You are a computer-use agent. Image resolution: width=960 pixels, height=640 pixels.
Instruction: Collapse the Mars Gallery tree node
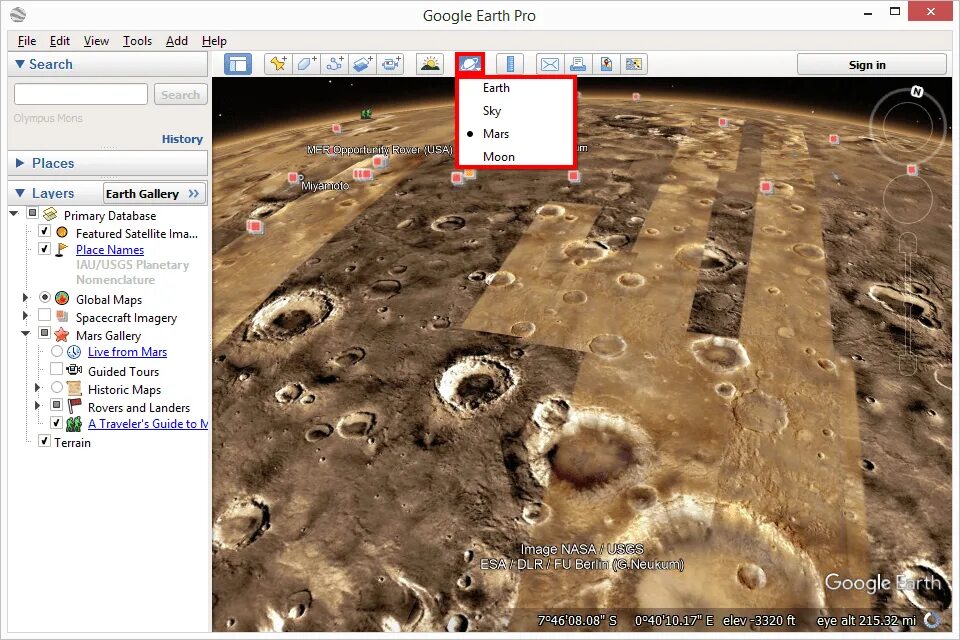[25, 334]
